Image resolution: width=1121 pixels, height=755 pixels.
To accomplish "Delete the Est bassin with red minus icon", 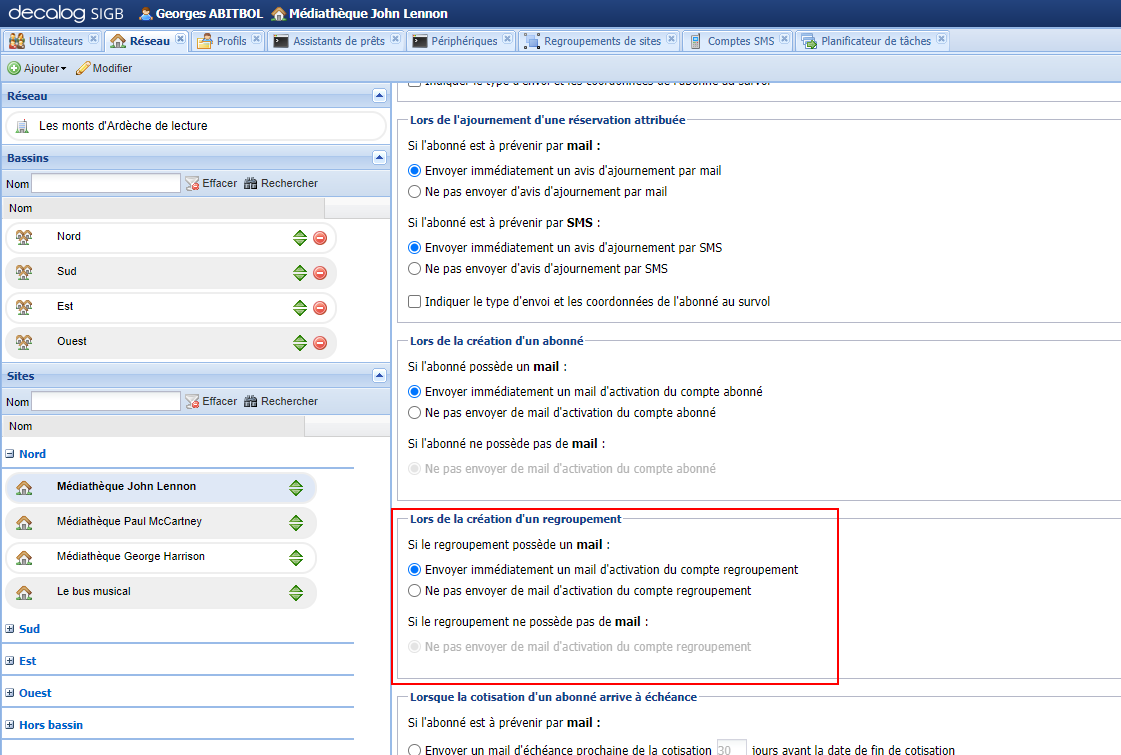I will point(320,307).
